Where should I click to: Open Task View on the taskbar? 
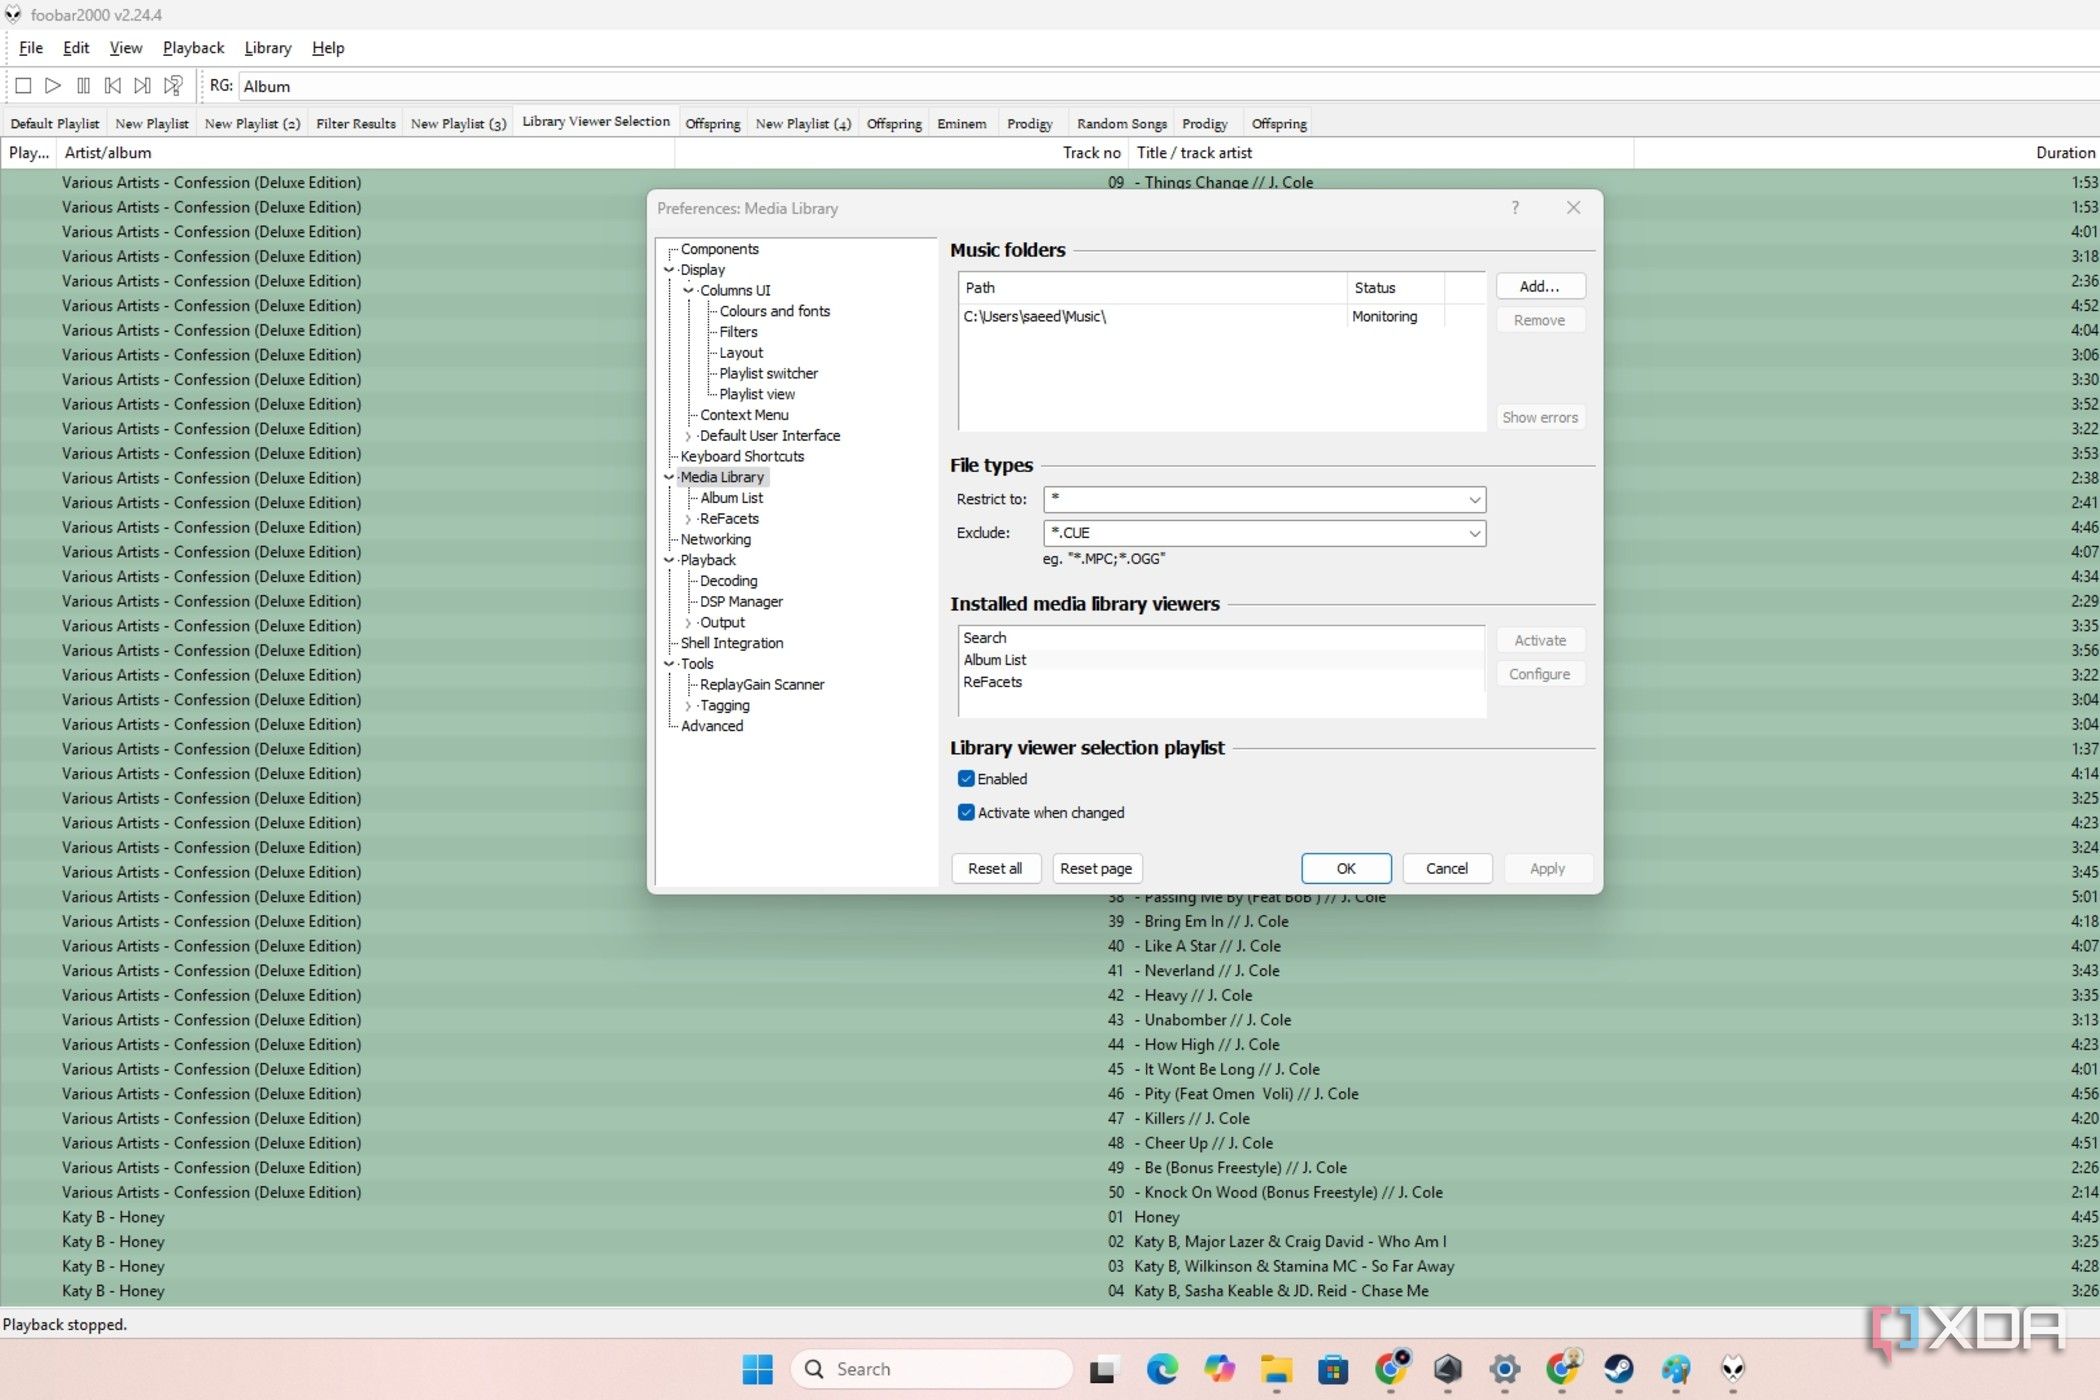tap(1102, 1369)
